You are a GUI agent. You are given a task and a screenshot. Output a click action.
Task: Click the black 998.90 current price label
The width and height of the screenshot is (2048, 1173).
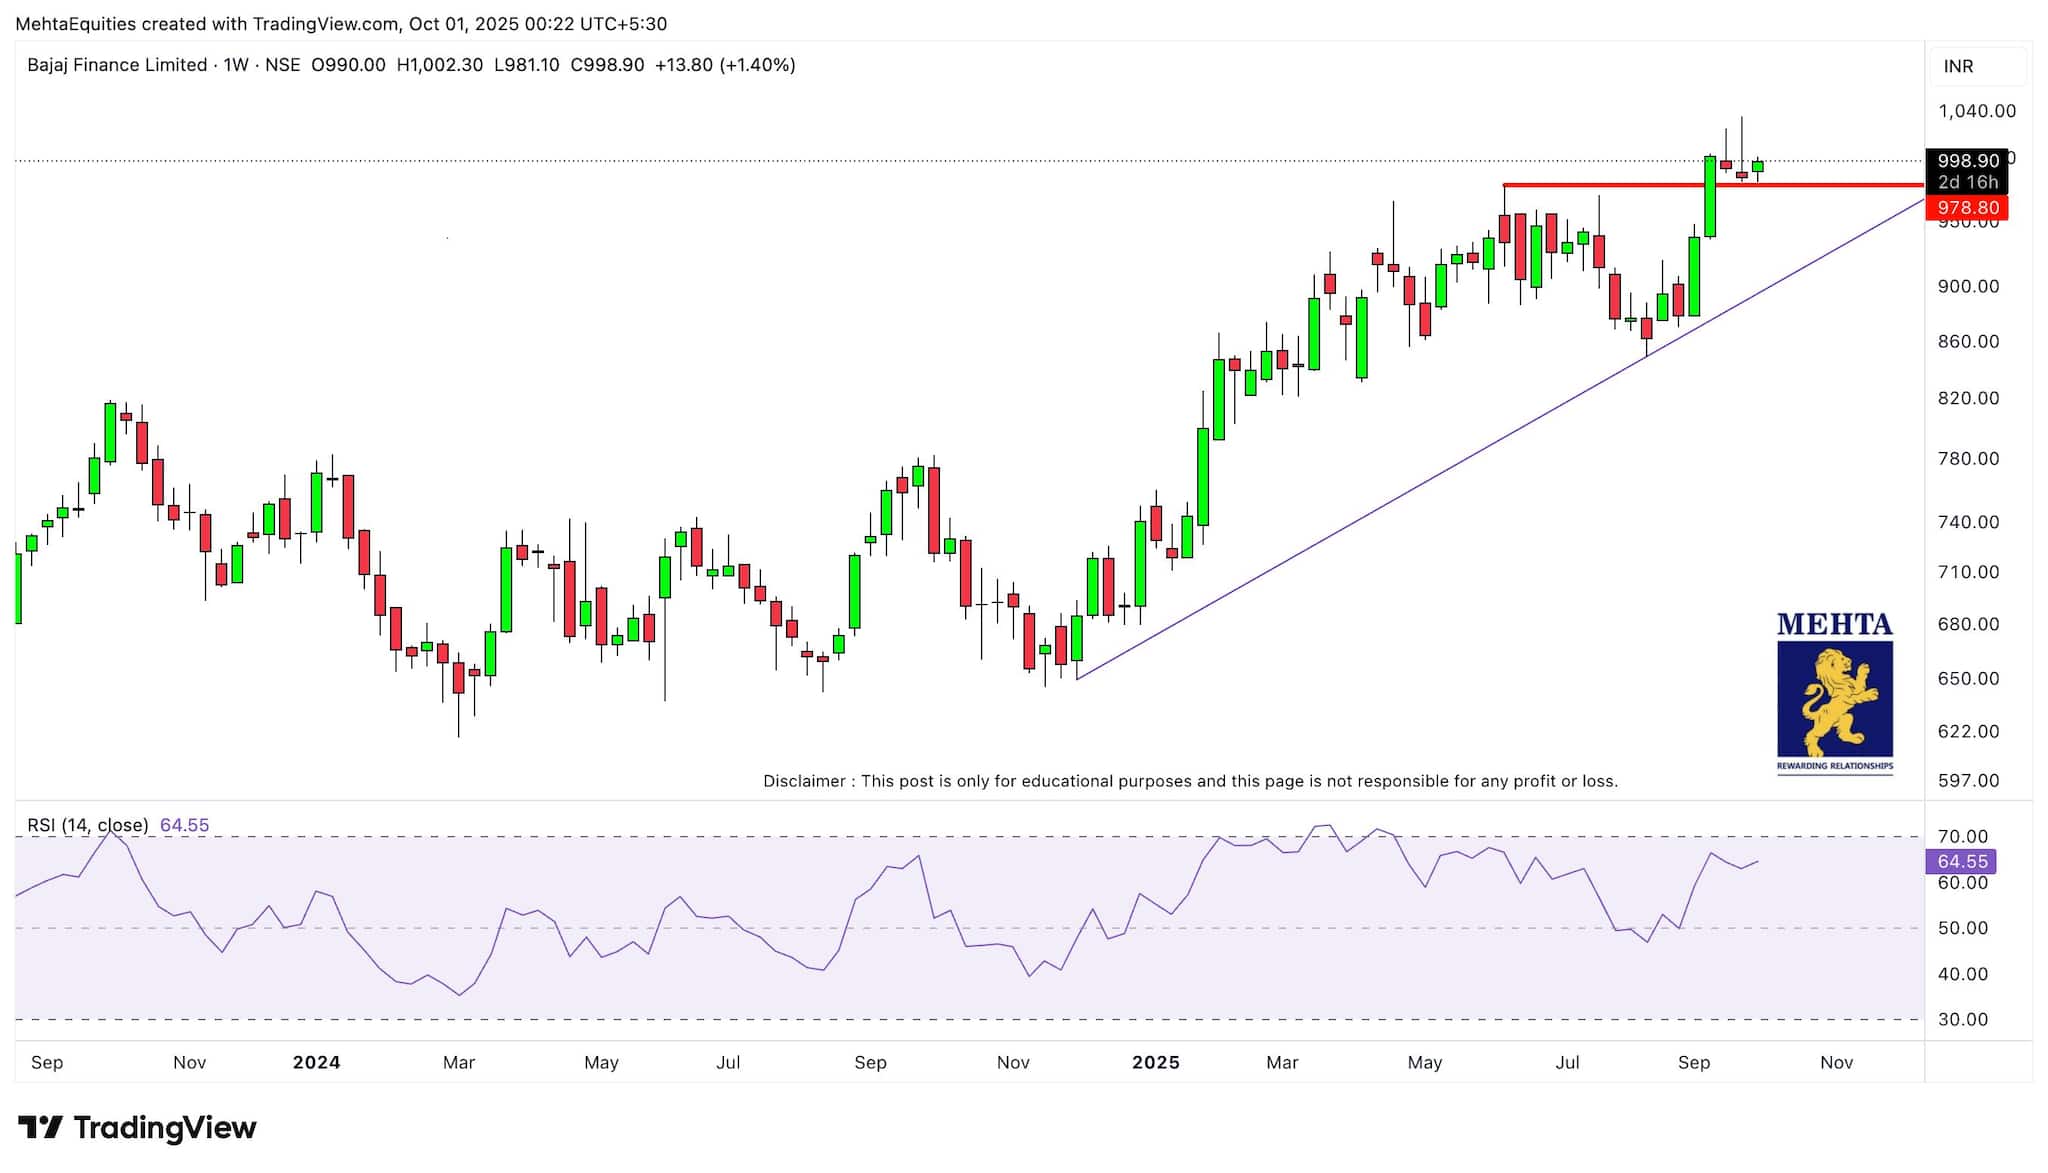click(x=1967, y=161)
